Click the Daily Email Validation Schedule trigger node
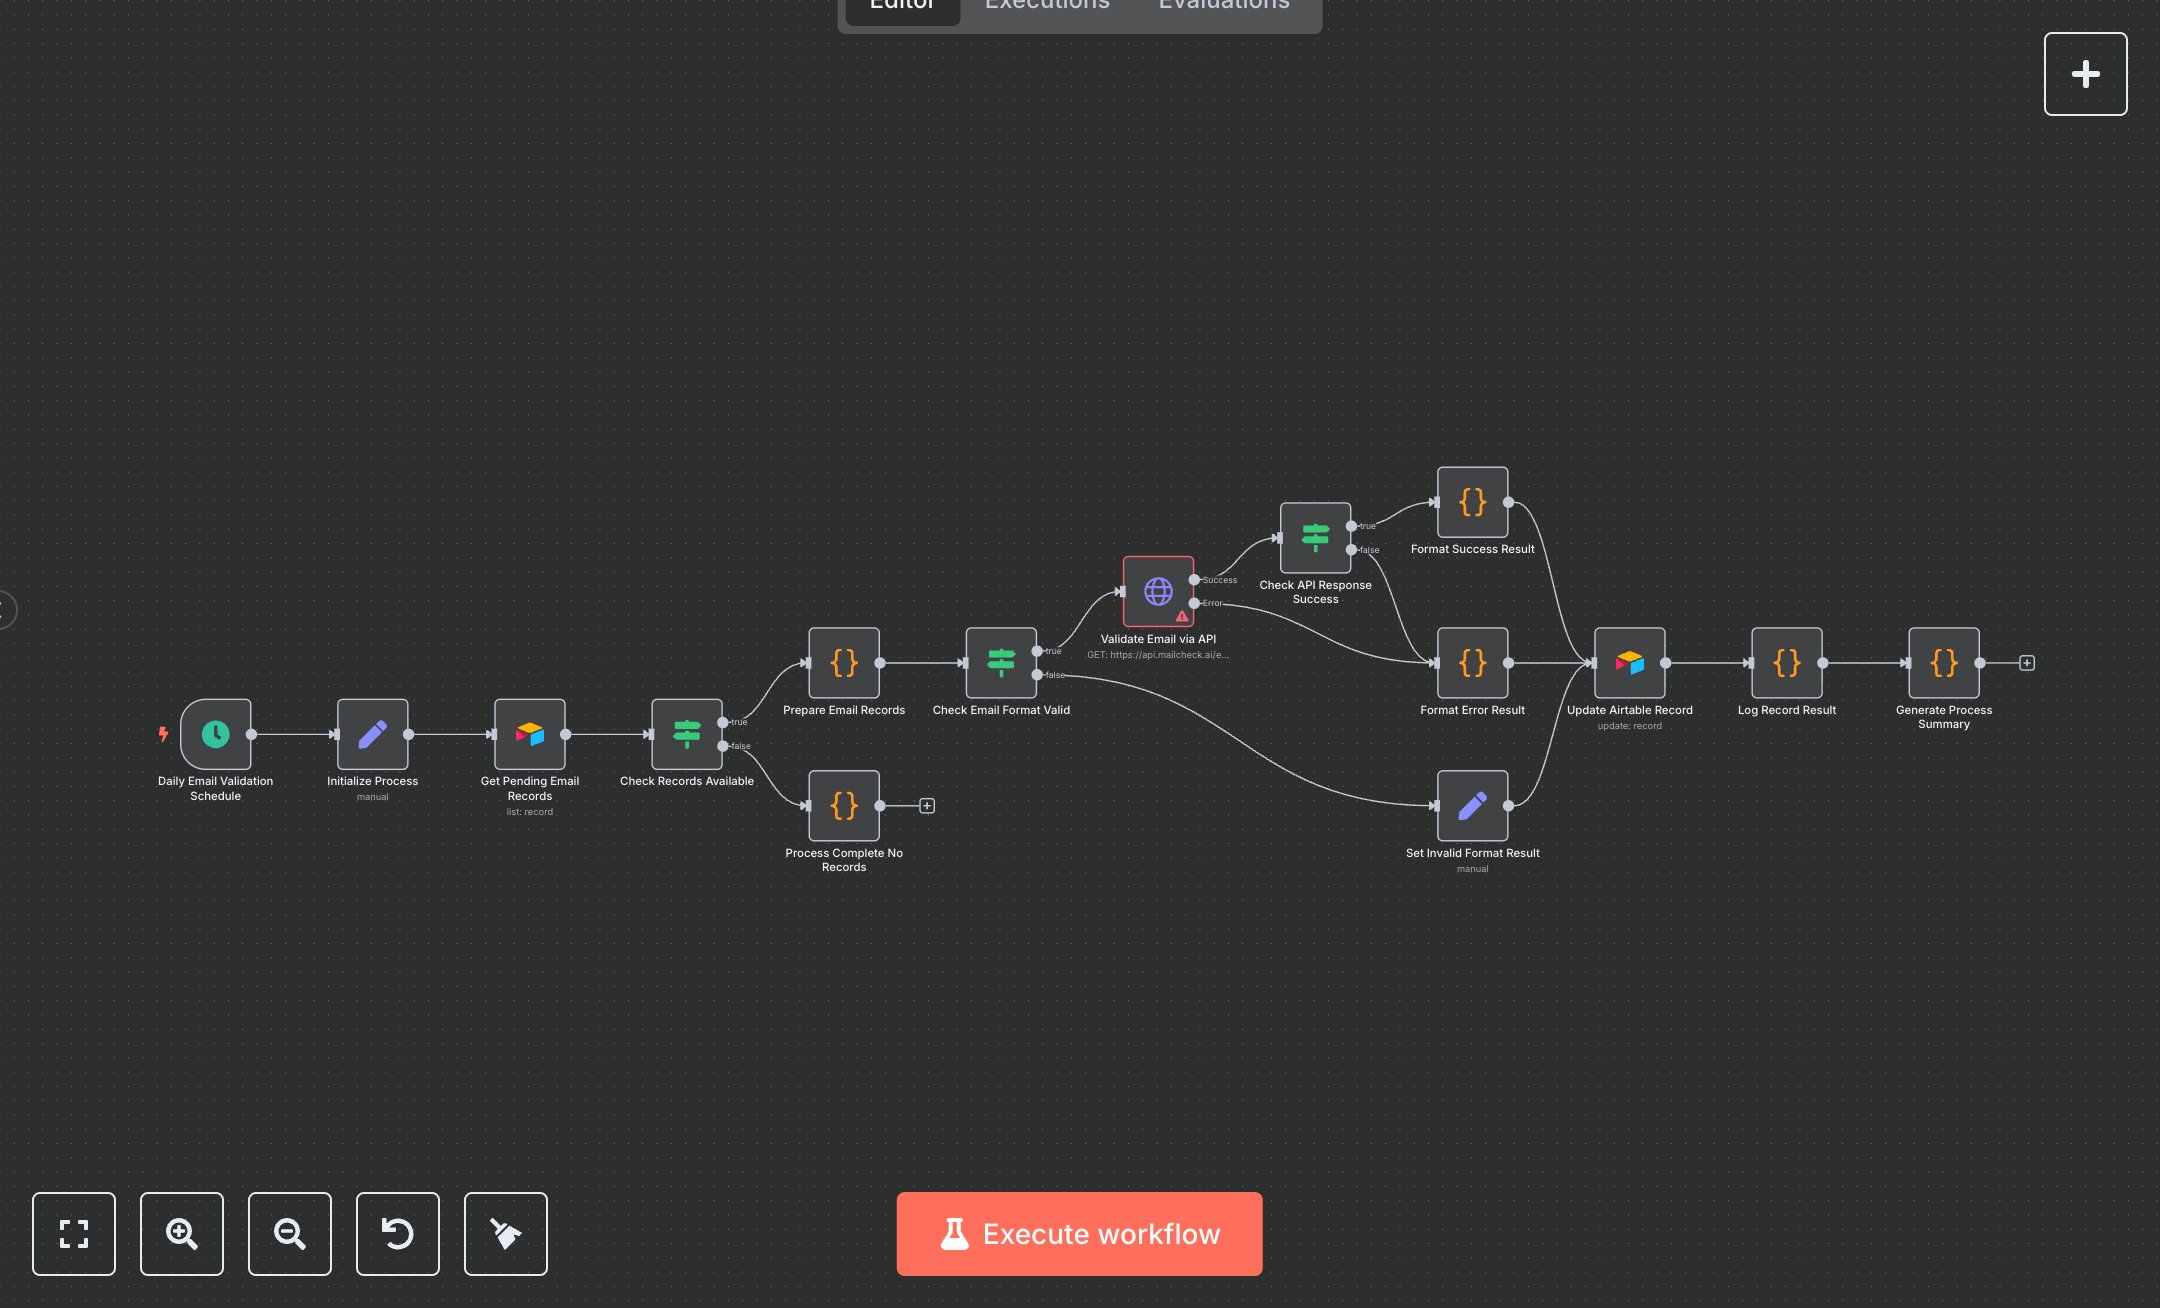This screenshot has height=1308, width=2160. tap(215, 734)
